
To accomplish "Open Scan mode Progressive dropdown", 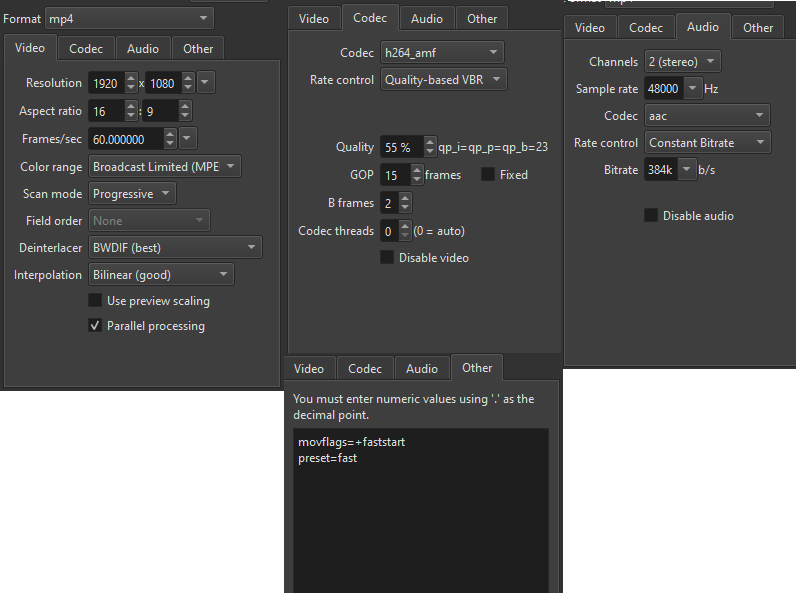I will point(132,194).
